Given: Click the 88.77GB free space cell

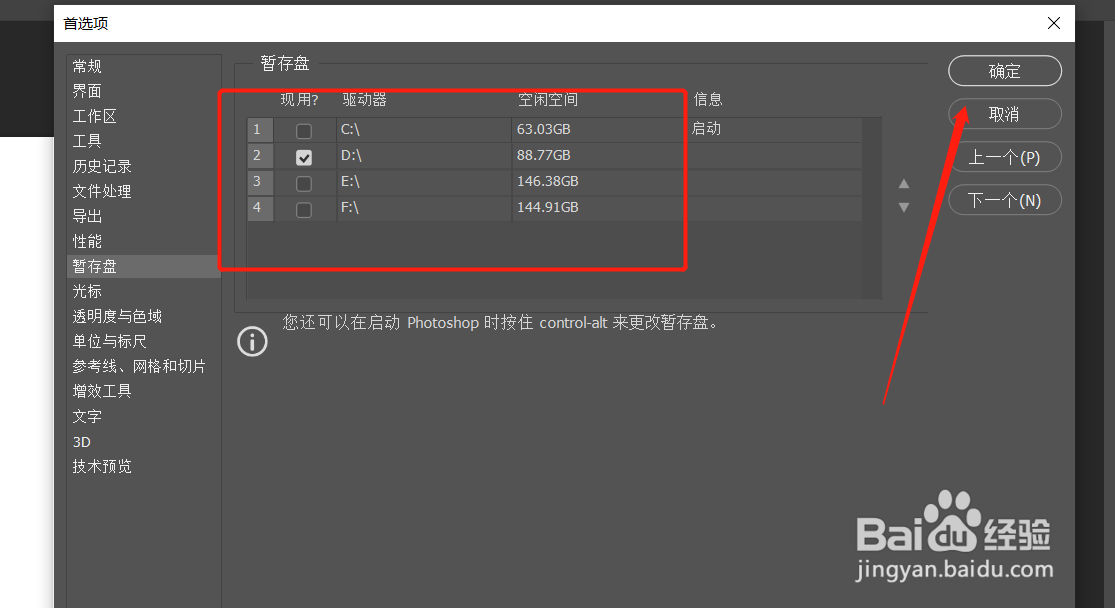Looking at the screenshot, I should [x=599, y=156].
